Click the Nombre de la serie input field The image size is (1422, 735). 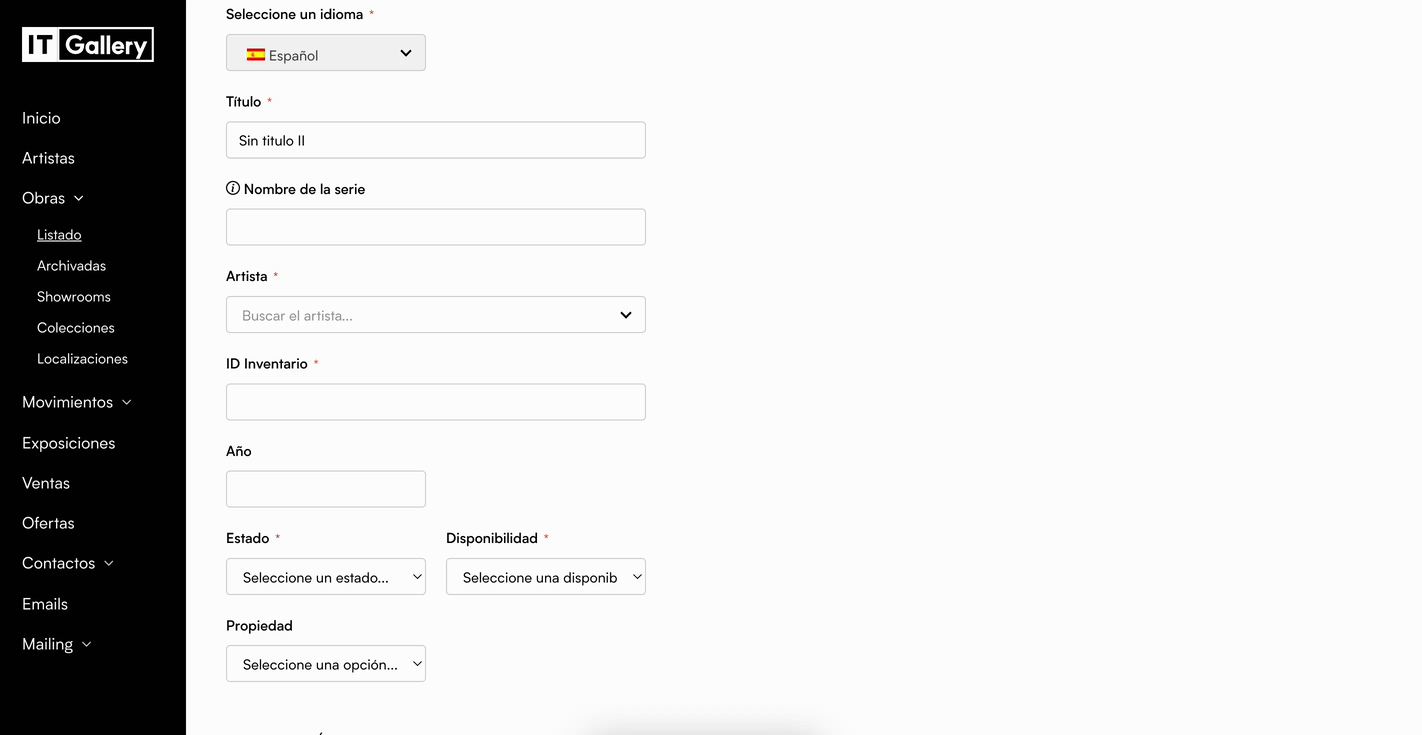tap(436, 227)
